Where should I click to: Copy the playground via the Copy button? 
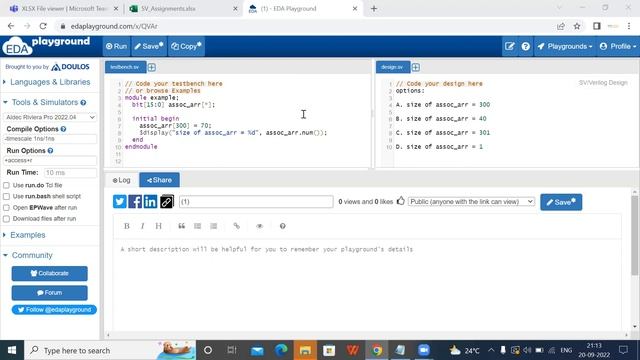(x=186, y=47)
